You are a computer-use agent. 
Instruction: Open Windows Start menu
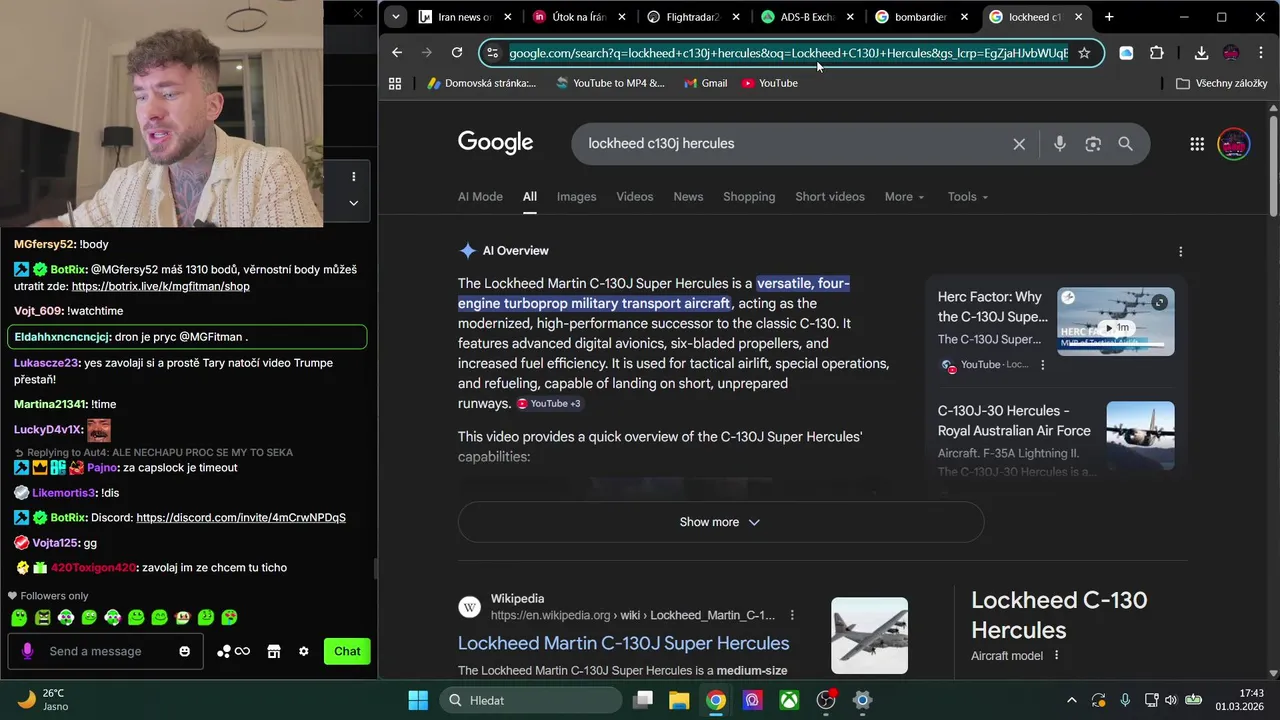418,700
